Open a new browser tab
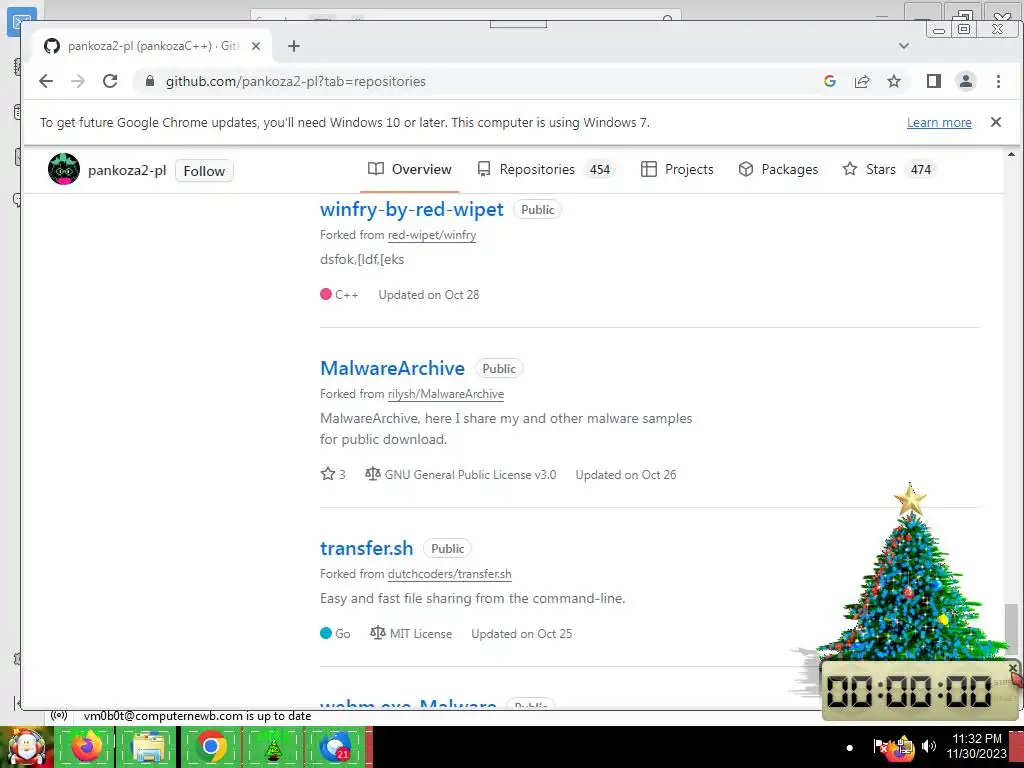 pyautogui.click(x=294, y=46)
